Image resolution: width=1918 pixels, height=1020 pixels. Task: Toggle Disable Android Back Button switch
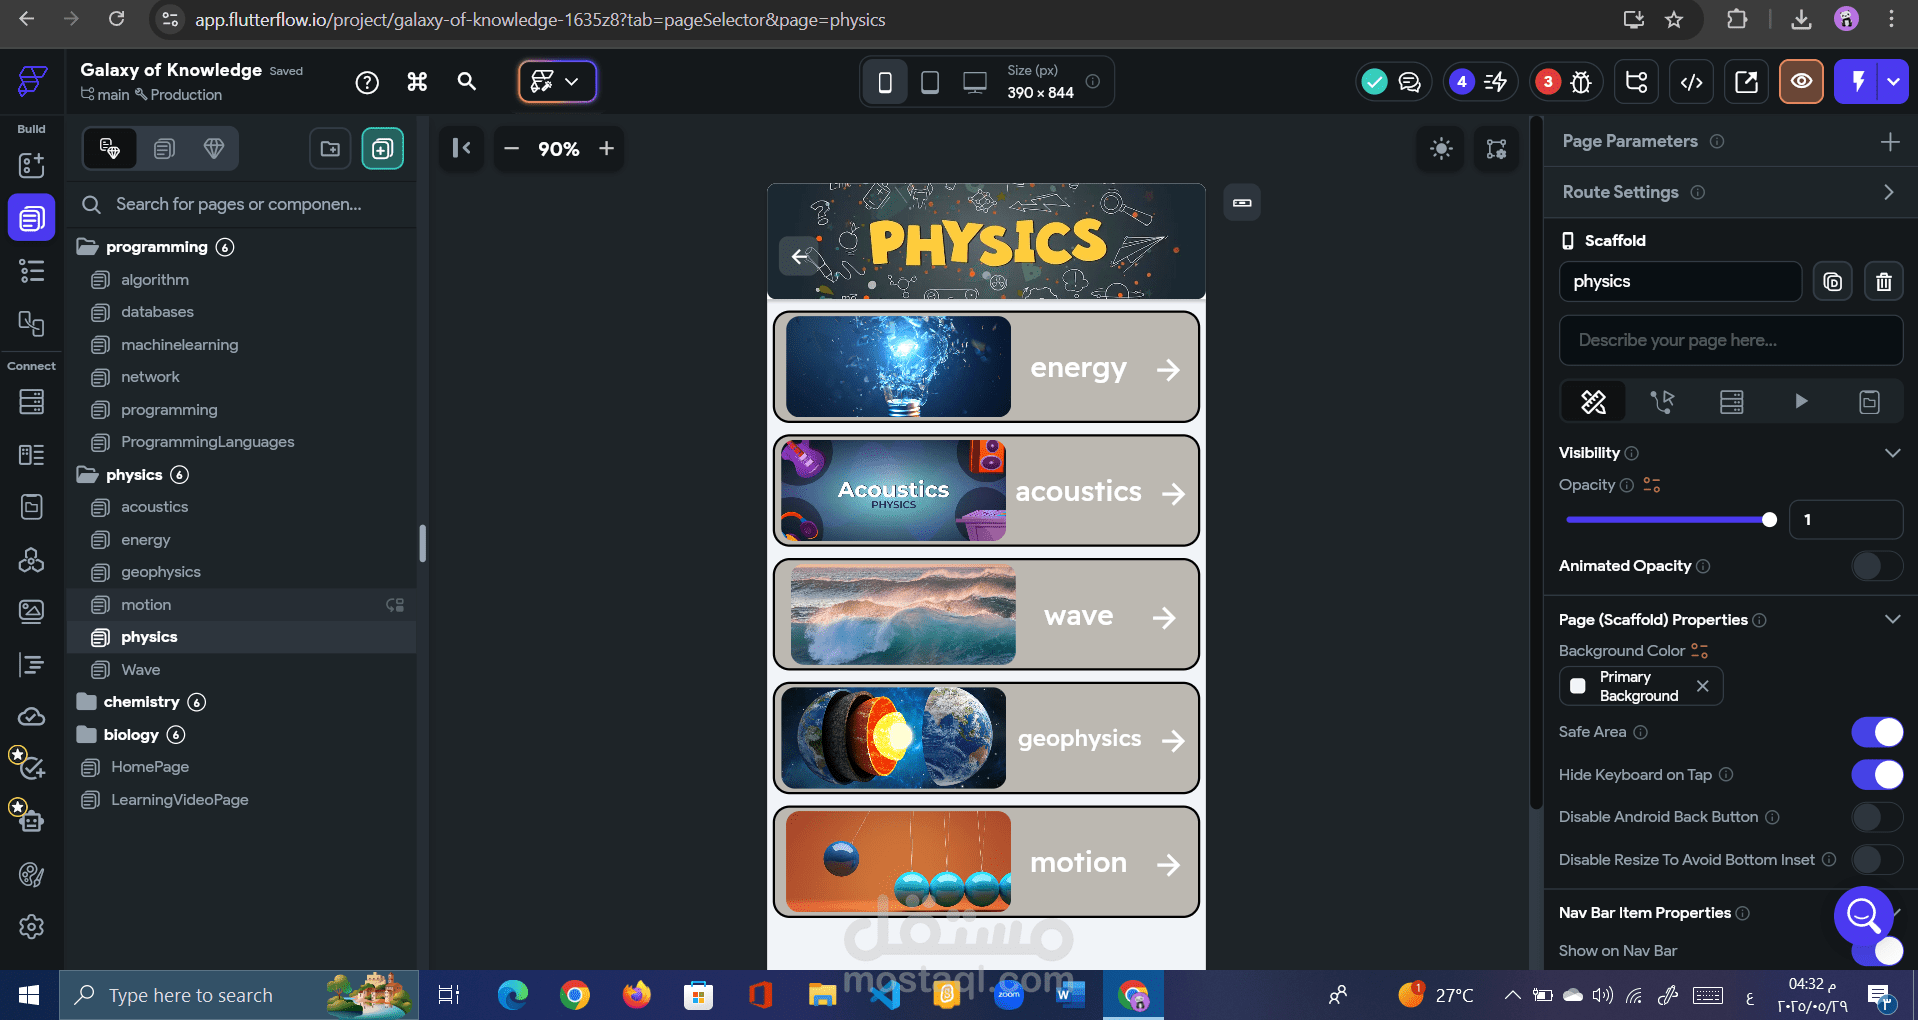tap(1876, 817)
